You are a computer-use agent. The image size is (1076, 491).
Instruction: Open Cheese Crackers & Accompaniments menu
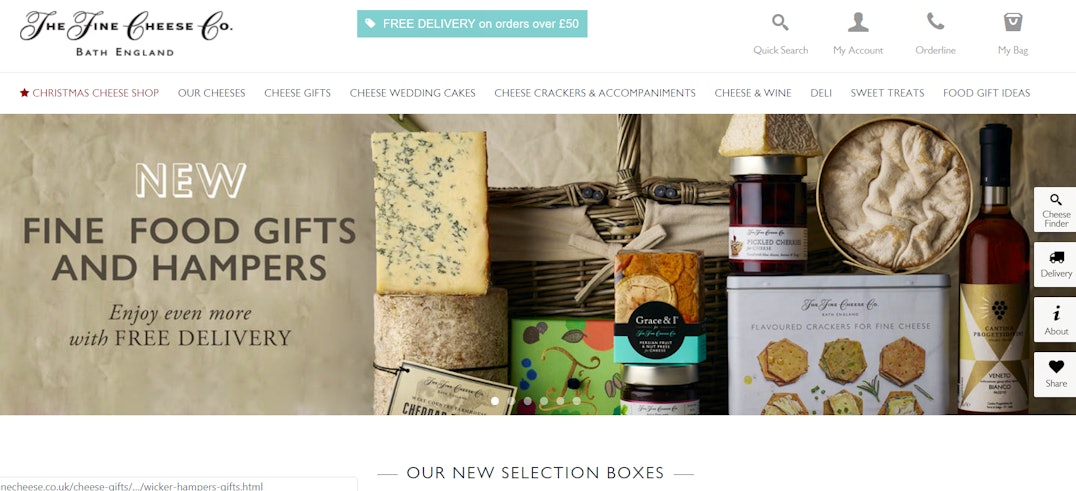click(595, 93)
